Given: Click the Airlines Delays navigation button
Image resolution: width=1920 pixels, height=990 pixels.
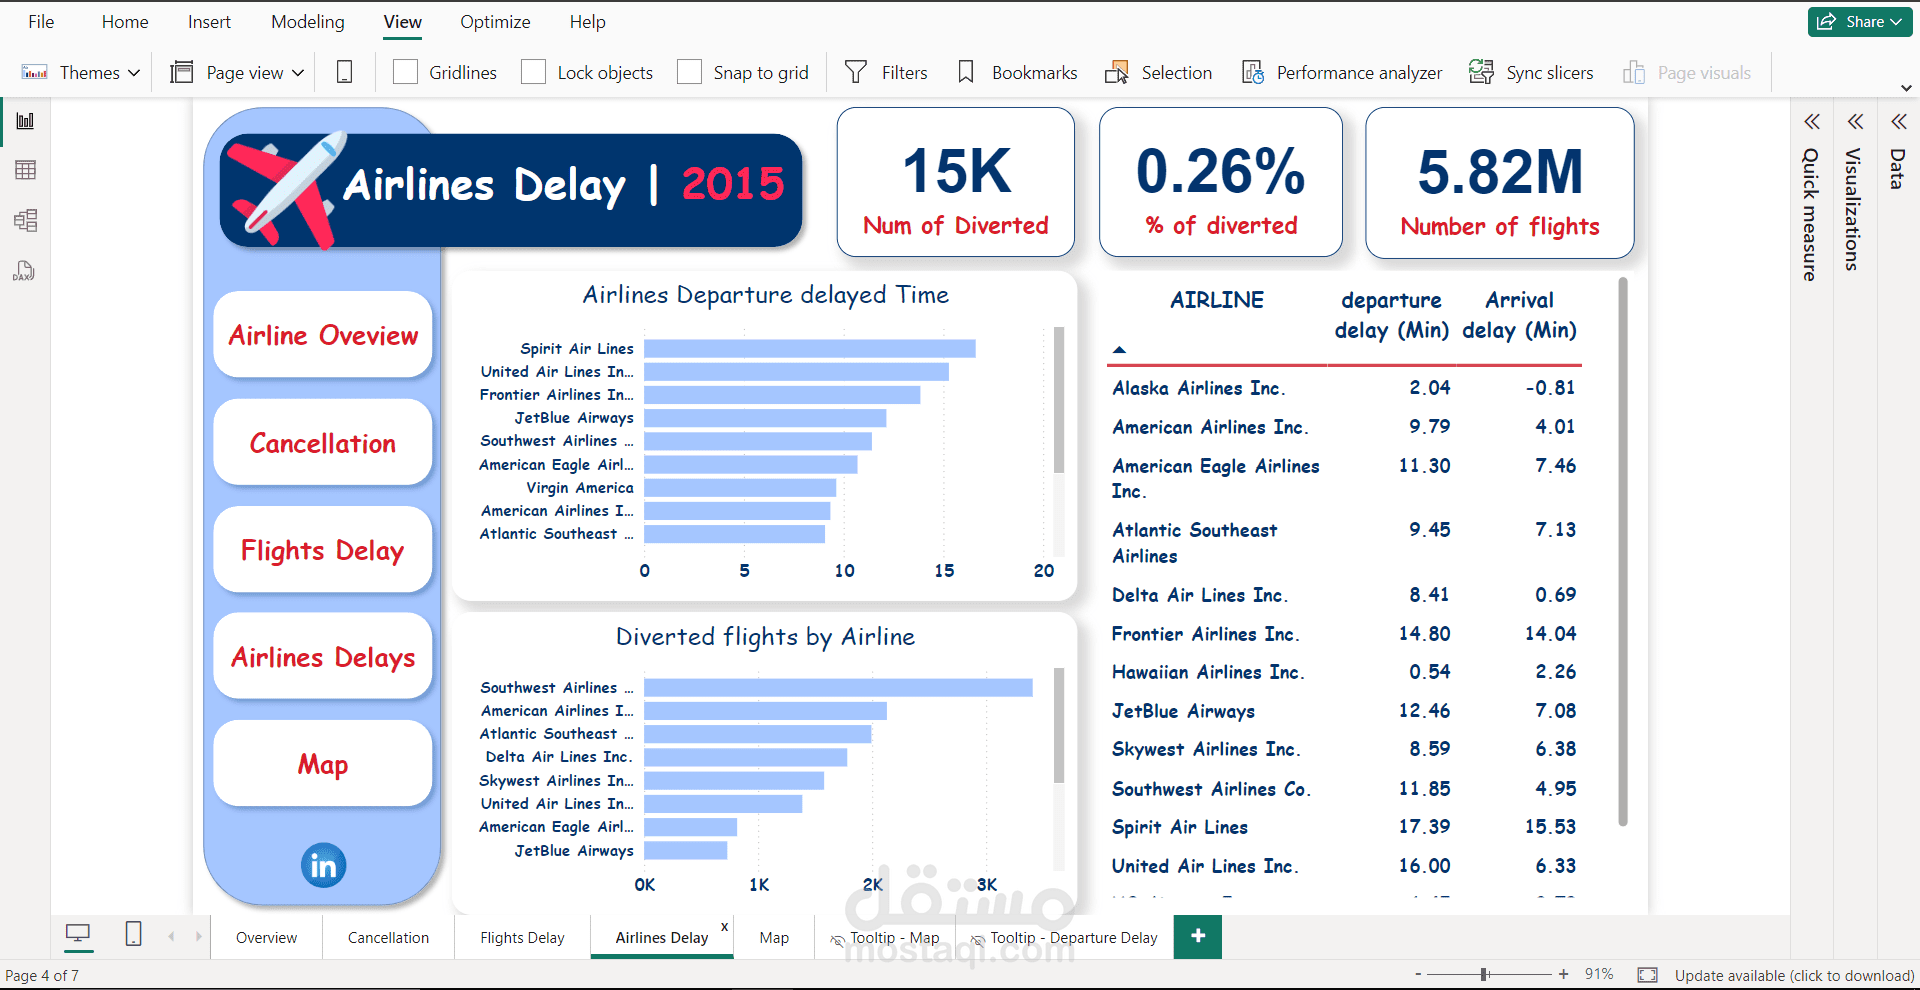Looking at the screenshot, I should 323,657.
